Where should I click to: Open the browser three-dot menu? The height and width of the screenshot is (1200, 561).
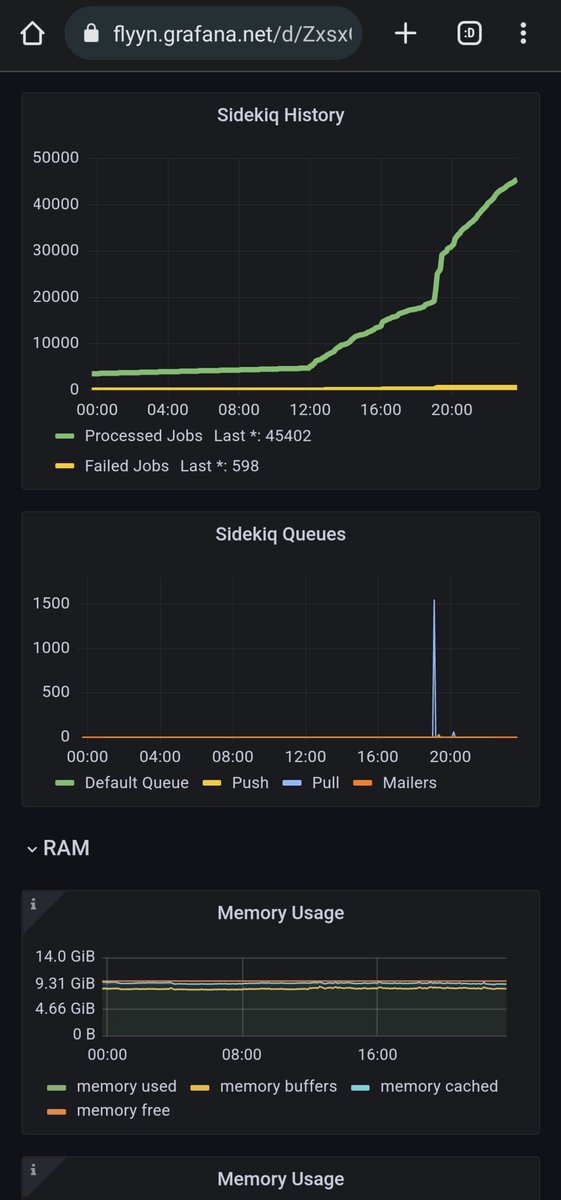[523, 34]
